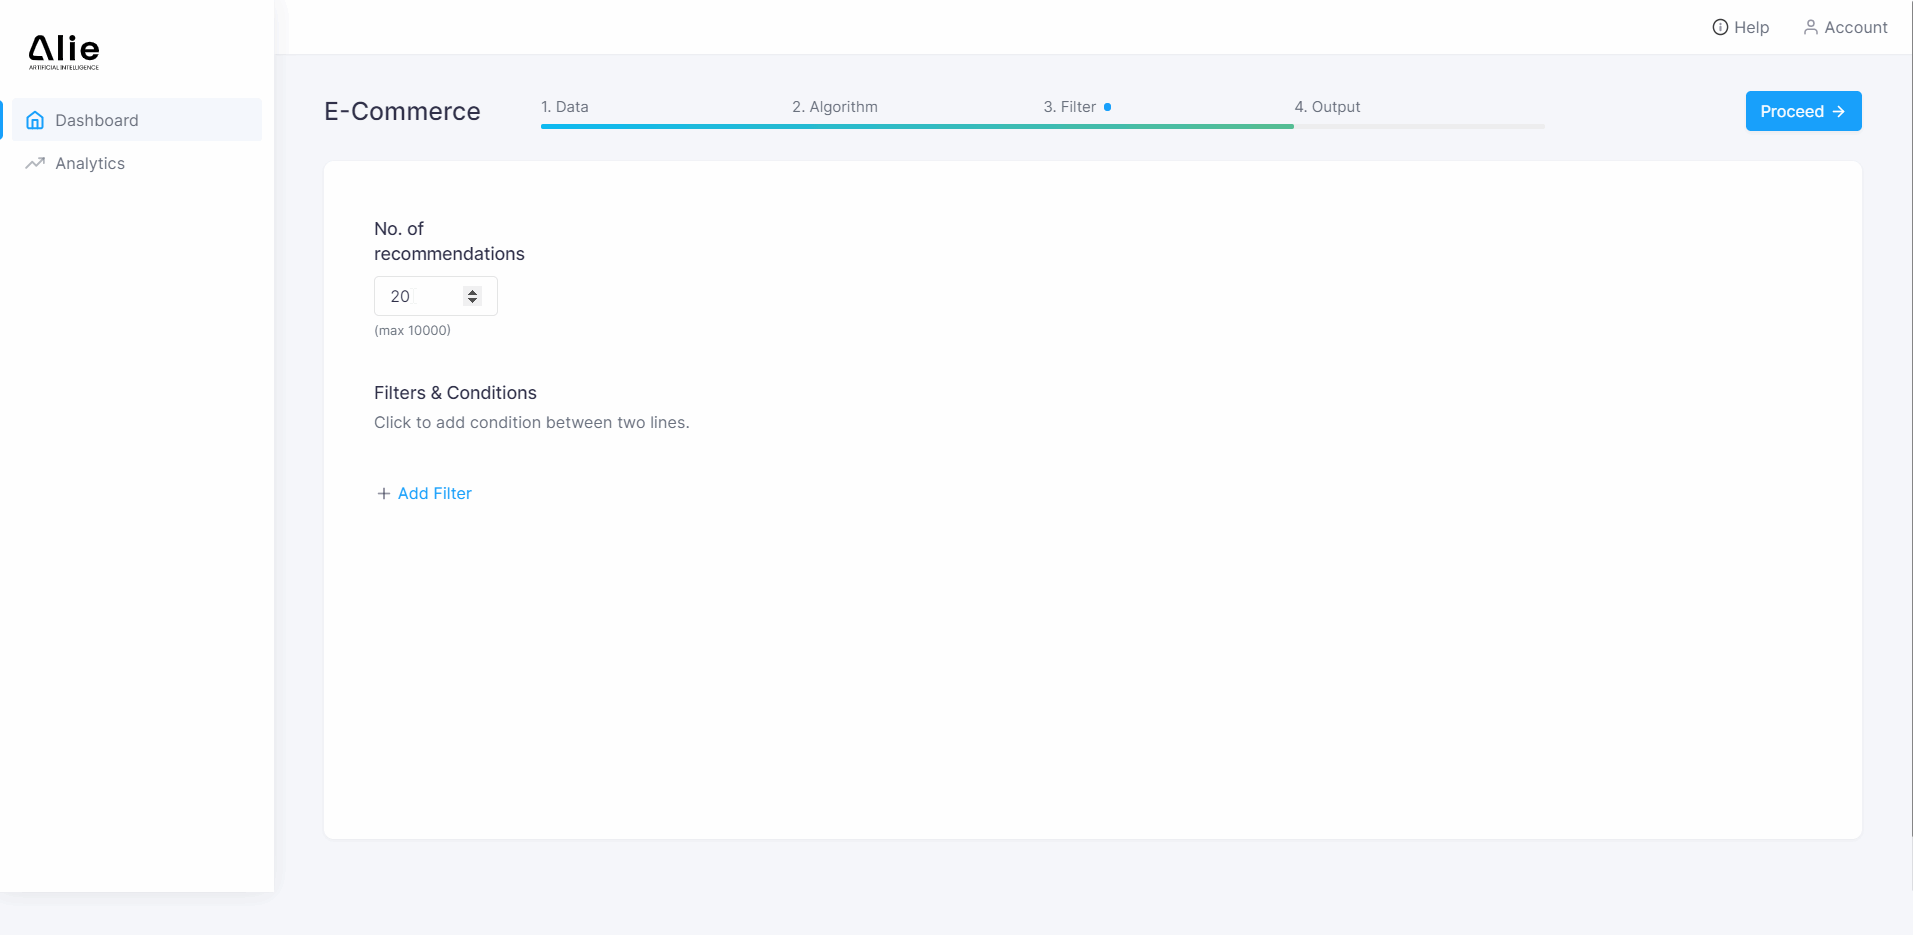
Task: Click the Help info circle icon
Action: point(1720,27)
